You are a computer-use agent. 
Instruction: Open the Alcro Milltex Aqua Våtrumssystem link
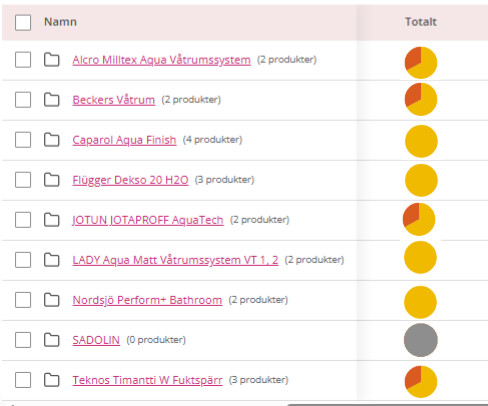pyautogui.click(x=161, y=60)
